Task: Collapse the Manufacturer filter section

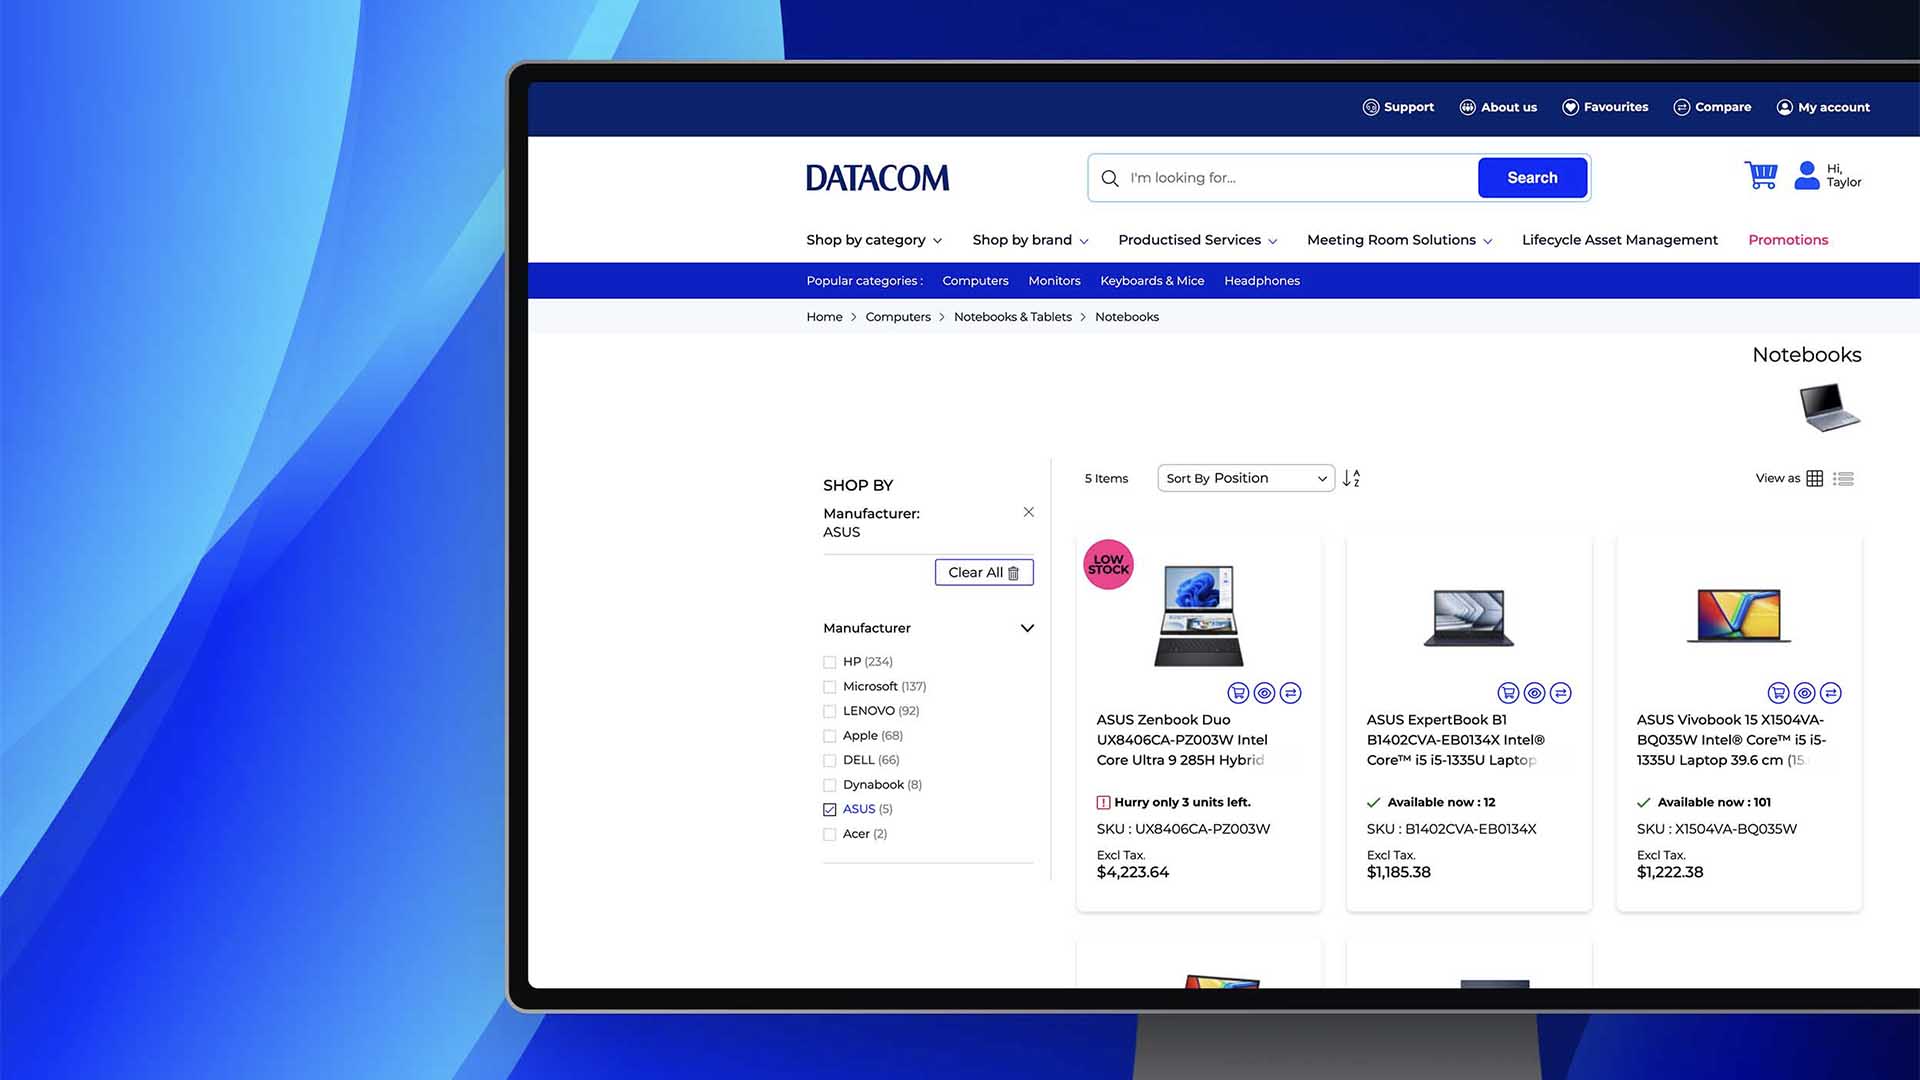Action: click(1027, 628)
